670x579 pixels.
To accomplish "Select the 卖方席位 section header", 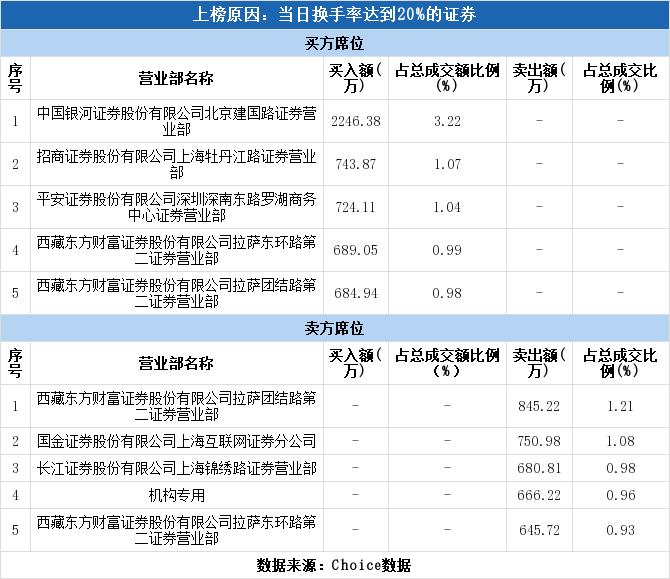I will (x=335, y=328).
